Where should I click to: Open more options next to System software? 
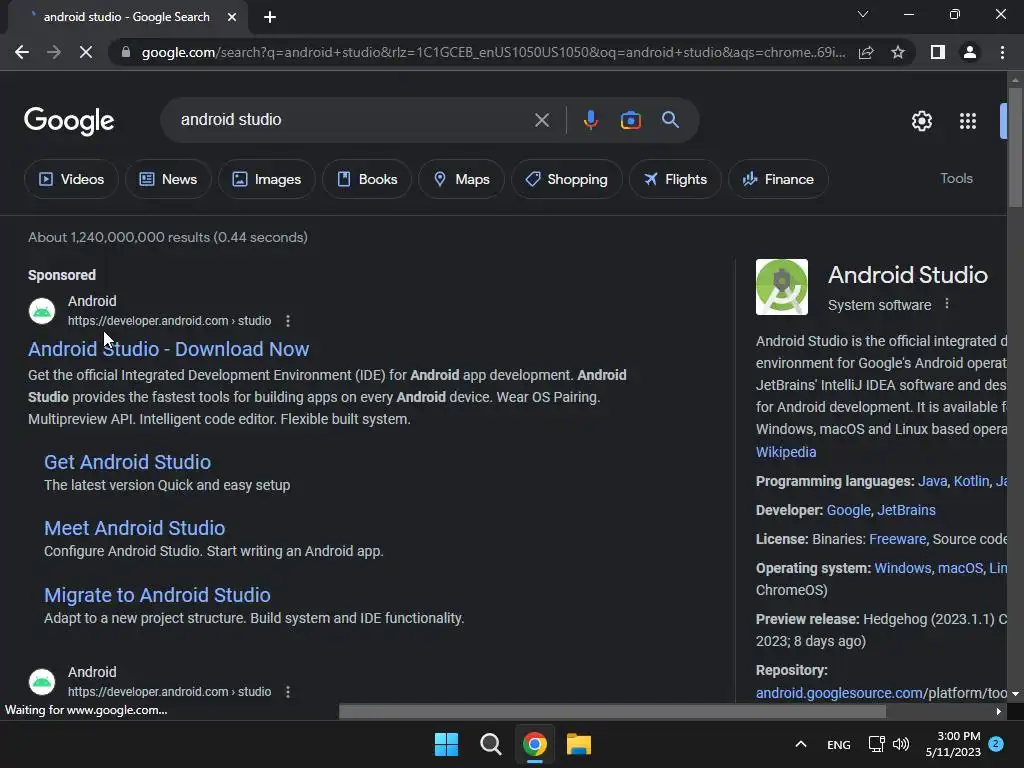pos(947,304)
